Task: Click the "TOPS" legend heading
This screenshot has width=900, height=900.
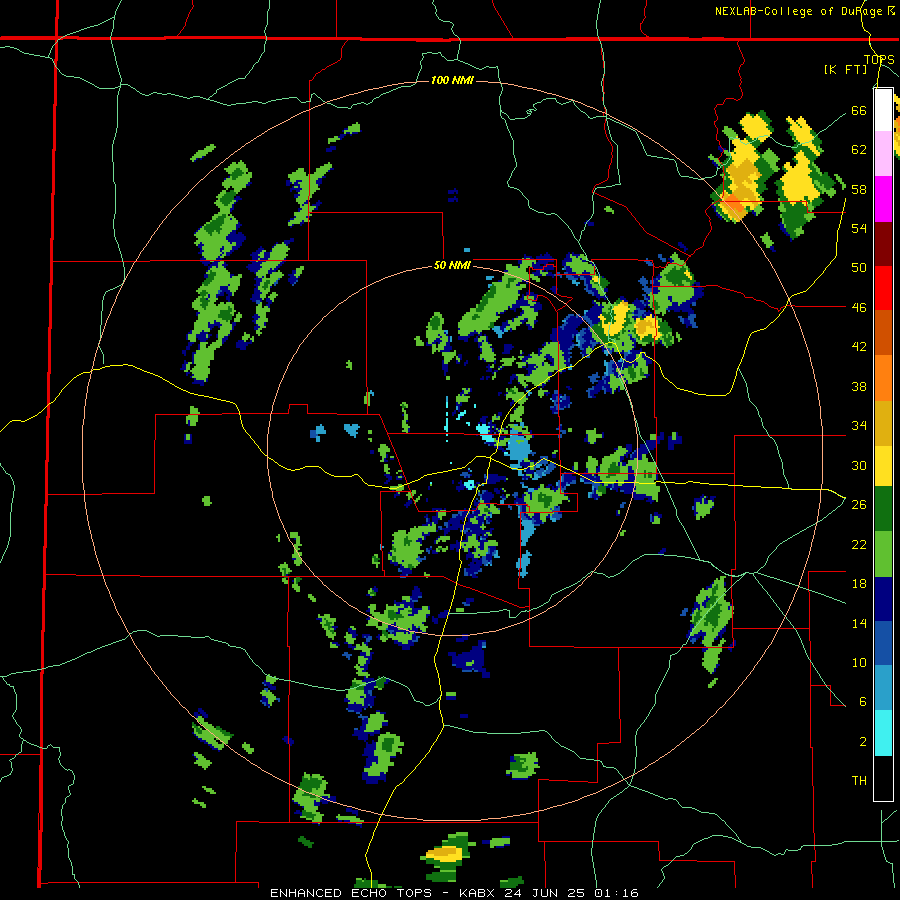Action: (x=879, y=60)
